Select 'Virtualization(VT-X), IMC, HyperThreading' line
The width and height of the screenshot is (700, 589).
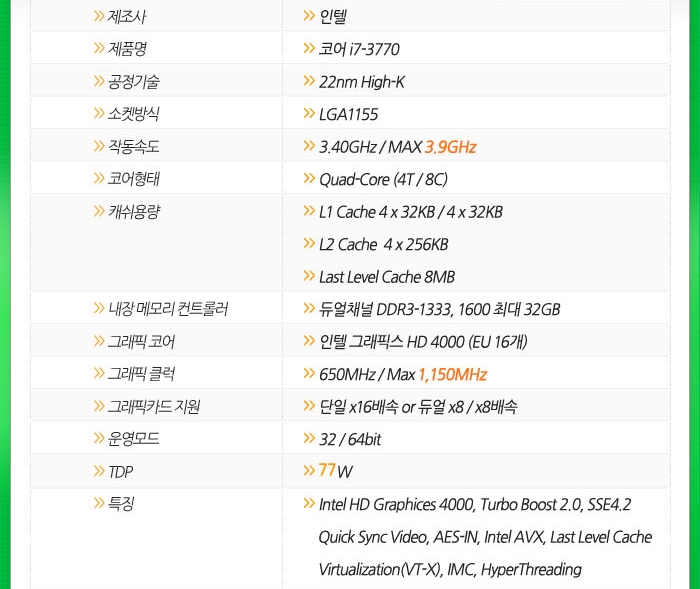coord(450,569)
